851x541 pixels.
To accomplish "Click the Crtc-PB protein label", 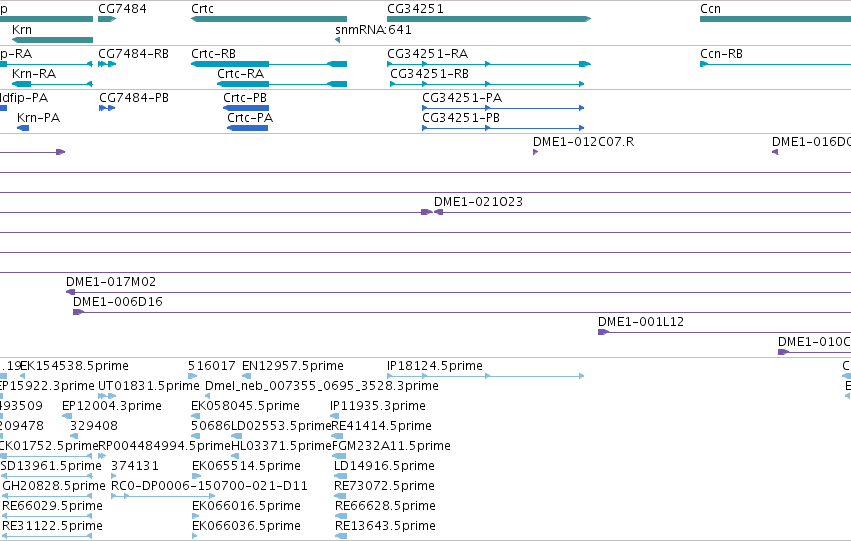I will (x=245, y=98).
